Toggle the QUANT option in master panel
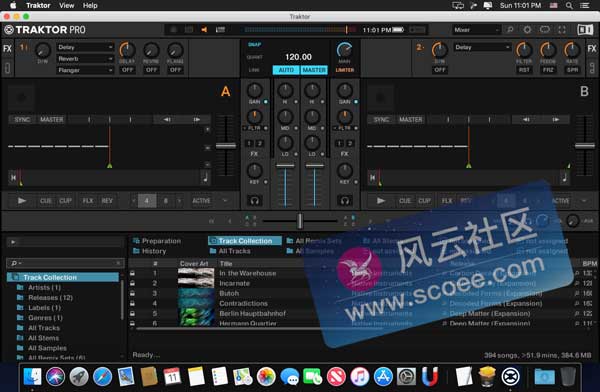Image resolution: width=600 pixels, height=392 pixels. [x=254, y=57]
